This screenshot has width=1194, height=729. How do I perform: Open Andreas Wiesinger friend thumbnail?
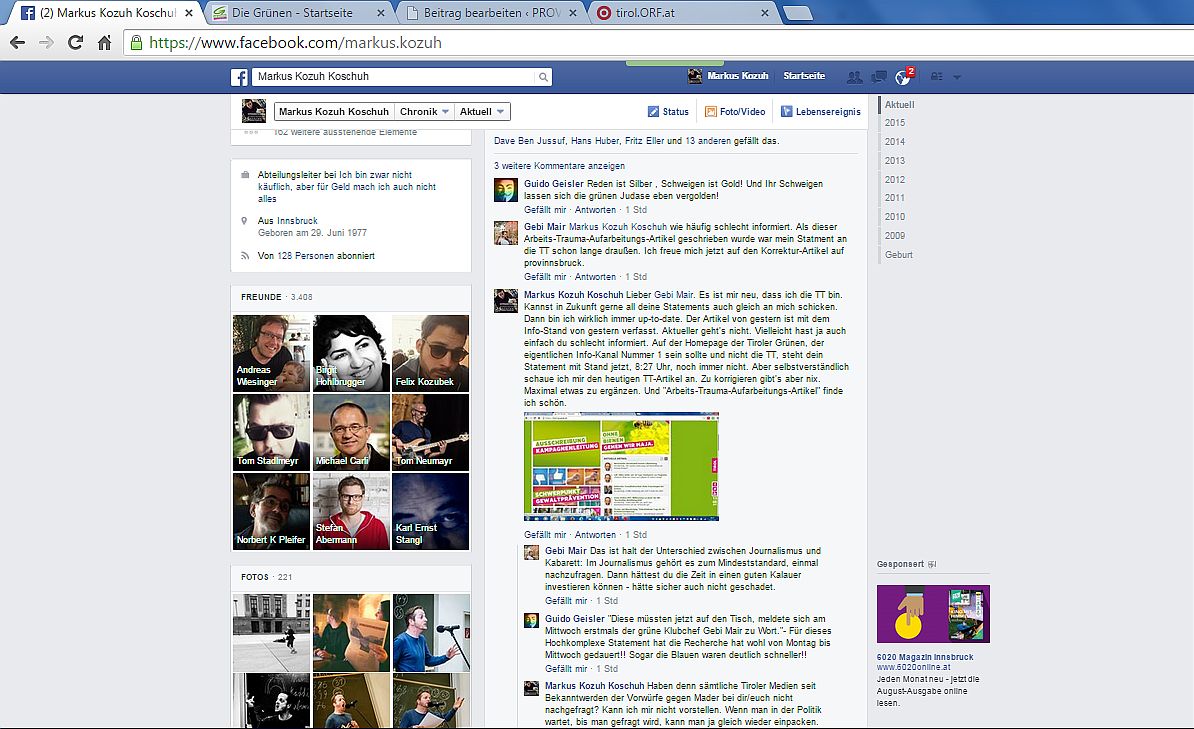click(272, 353)
